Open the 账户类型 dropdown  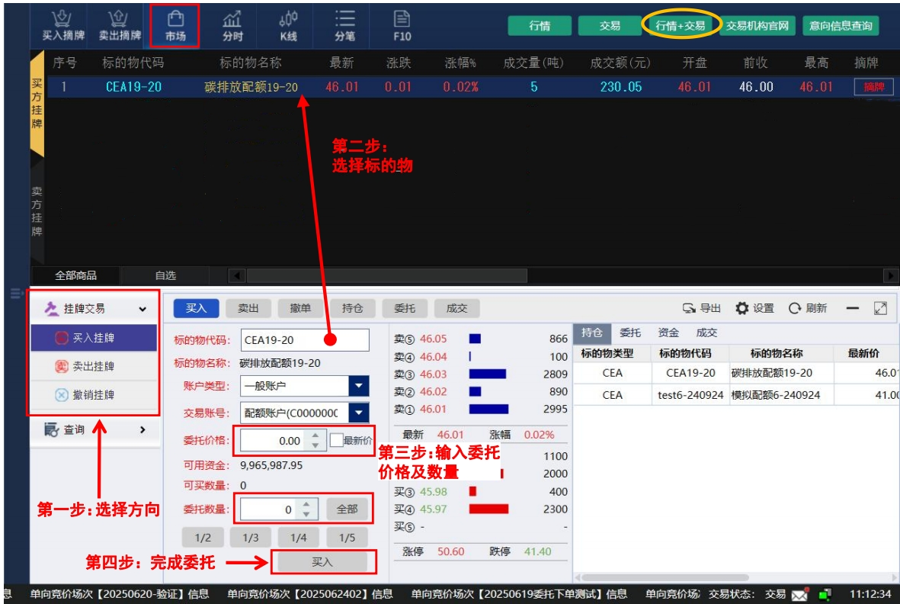coord(359,386)
